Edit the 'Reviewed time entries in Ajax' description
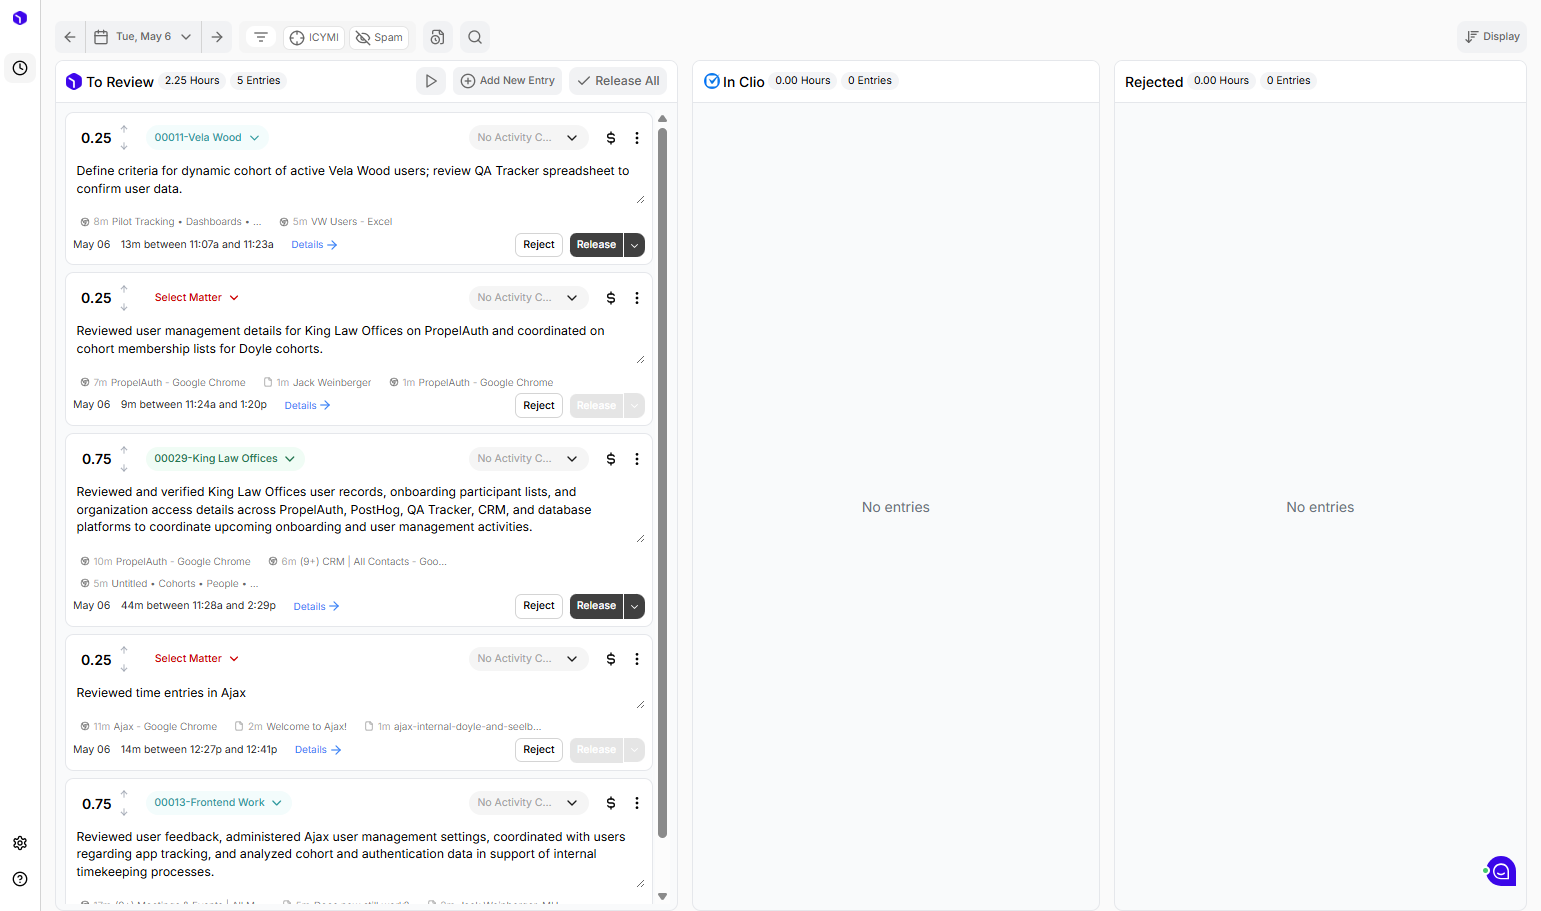 360,693
